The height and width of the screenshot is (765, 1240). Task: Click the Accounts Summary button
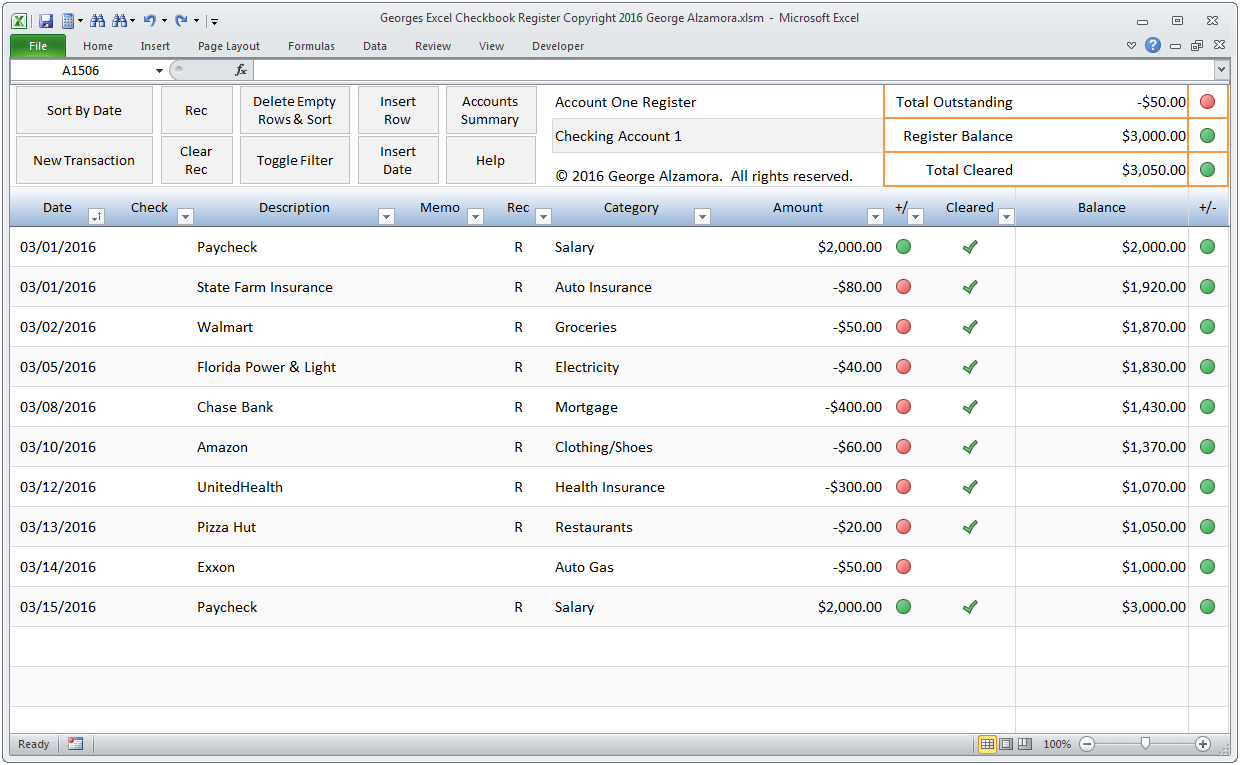click(x=491, y=110)
